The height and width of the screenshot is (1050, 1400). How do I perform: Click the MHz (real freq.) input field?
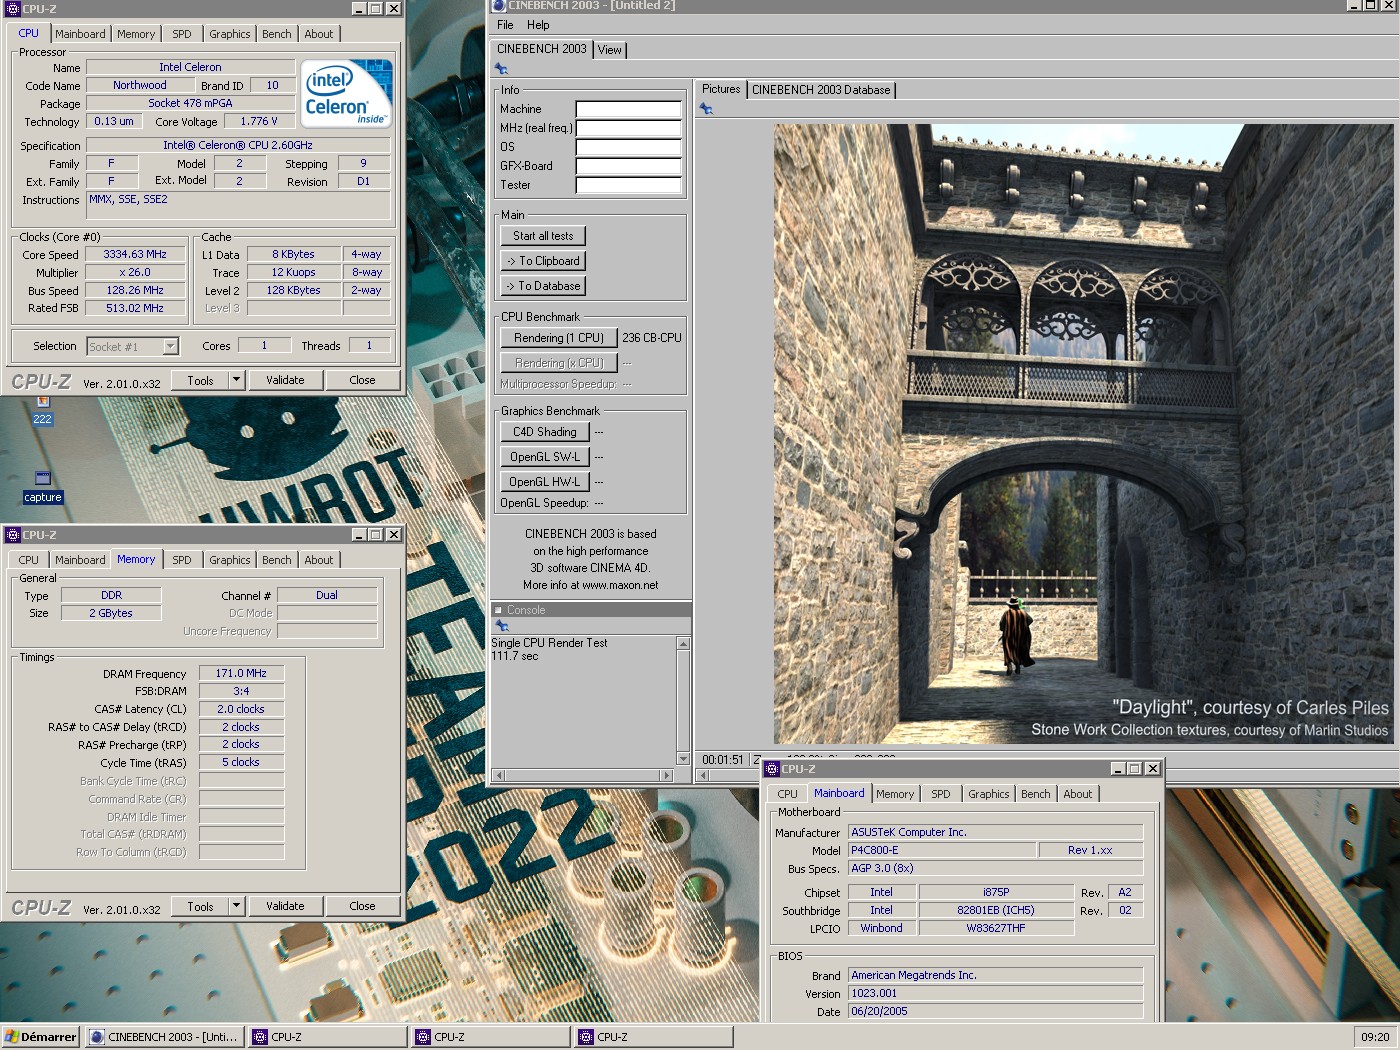coord(628,128)
